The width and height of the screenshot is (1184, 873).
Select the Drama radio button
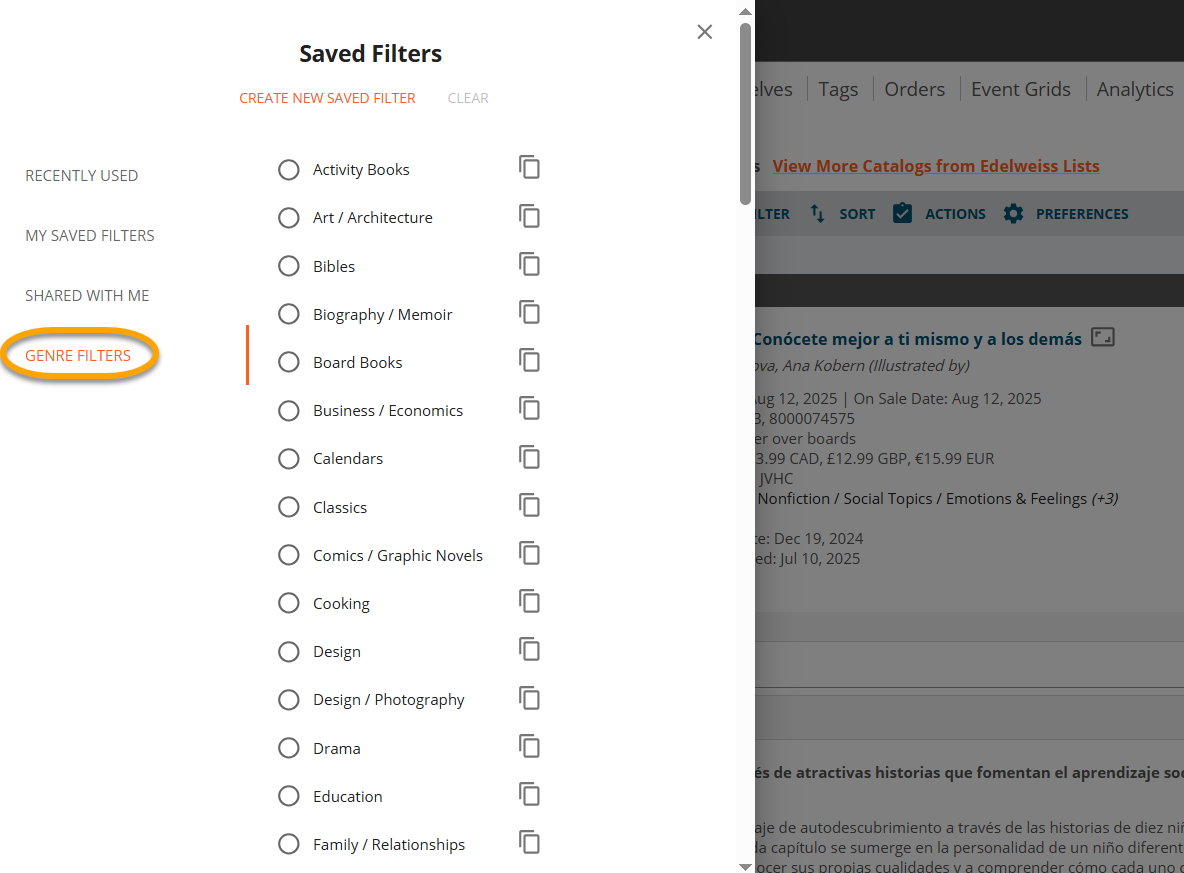[288, 748]
